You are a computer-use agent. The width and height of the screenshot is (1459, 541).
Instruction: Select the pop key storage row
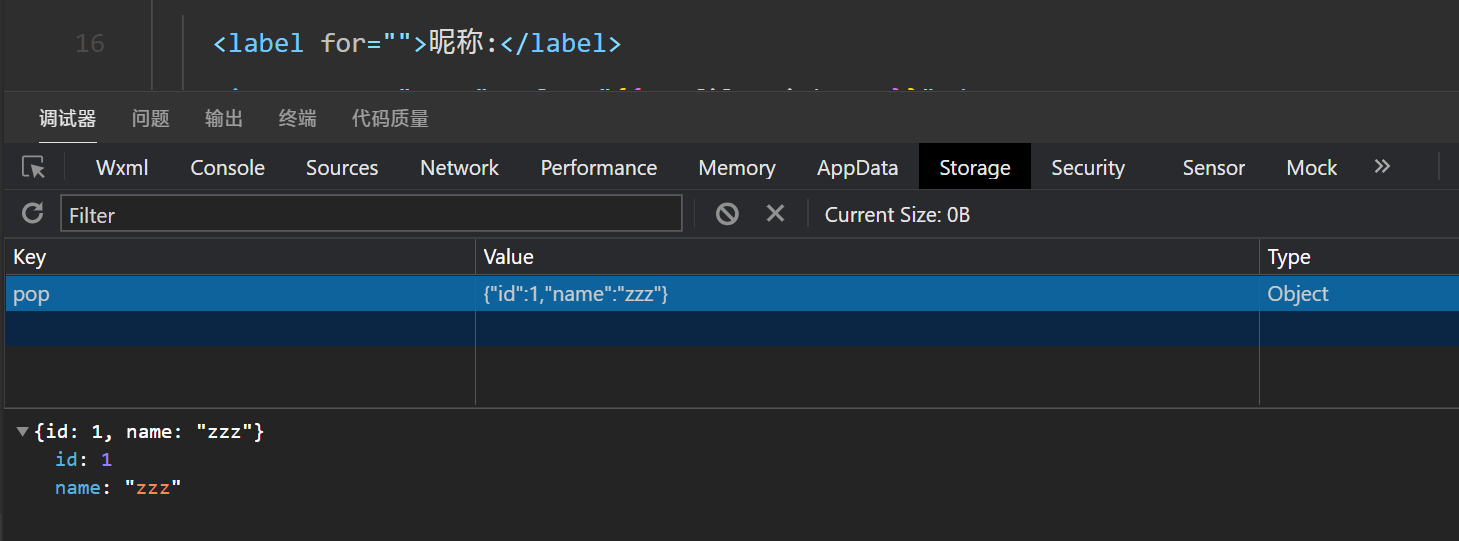tap(240, 294)
